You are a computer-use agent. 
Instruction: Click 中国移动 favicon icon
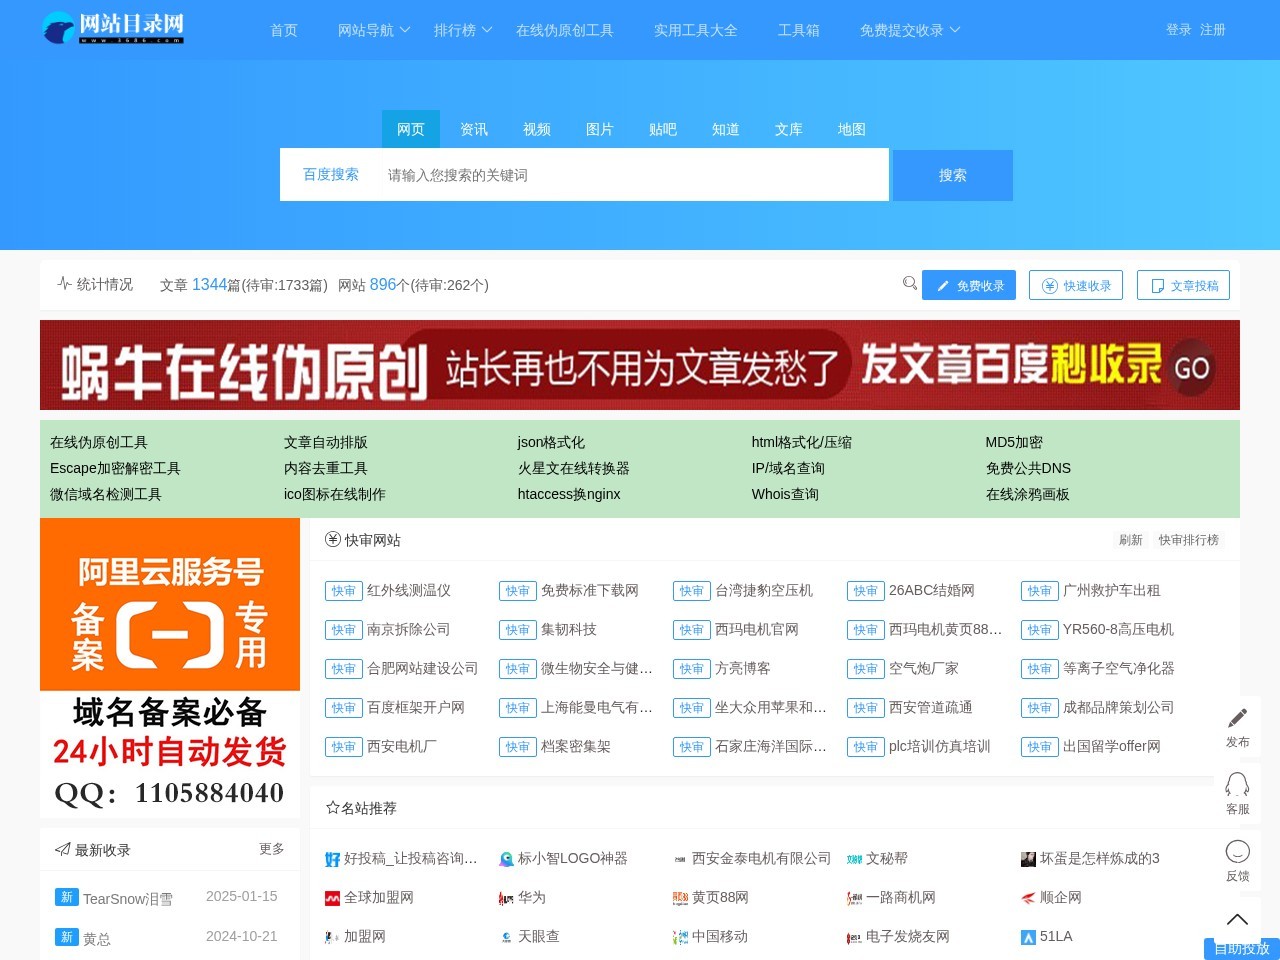point(680,937)
